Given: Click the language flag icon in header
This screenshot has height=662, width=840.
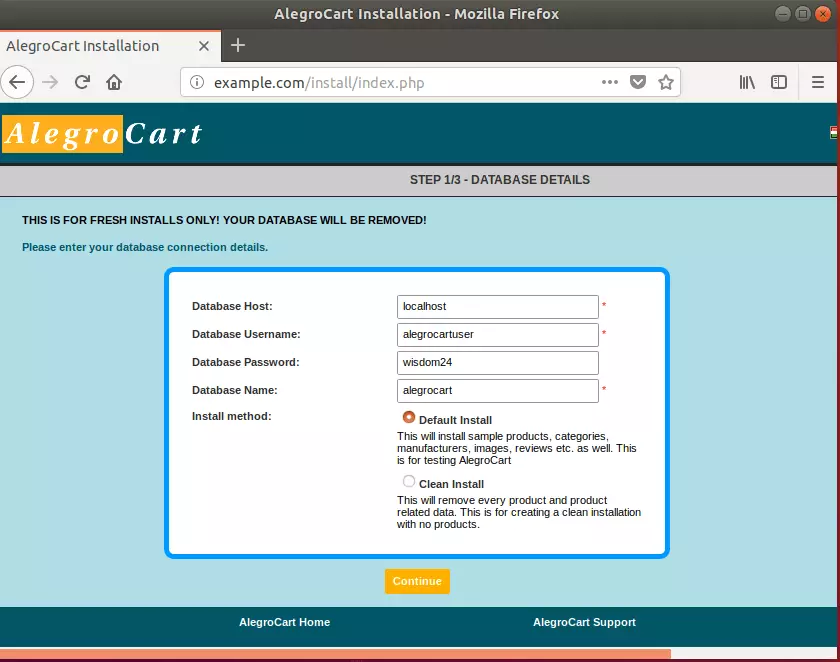Looking at the screenshot, I should pos(833,132).
